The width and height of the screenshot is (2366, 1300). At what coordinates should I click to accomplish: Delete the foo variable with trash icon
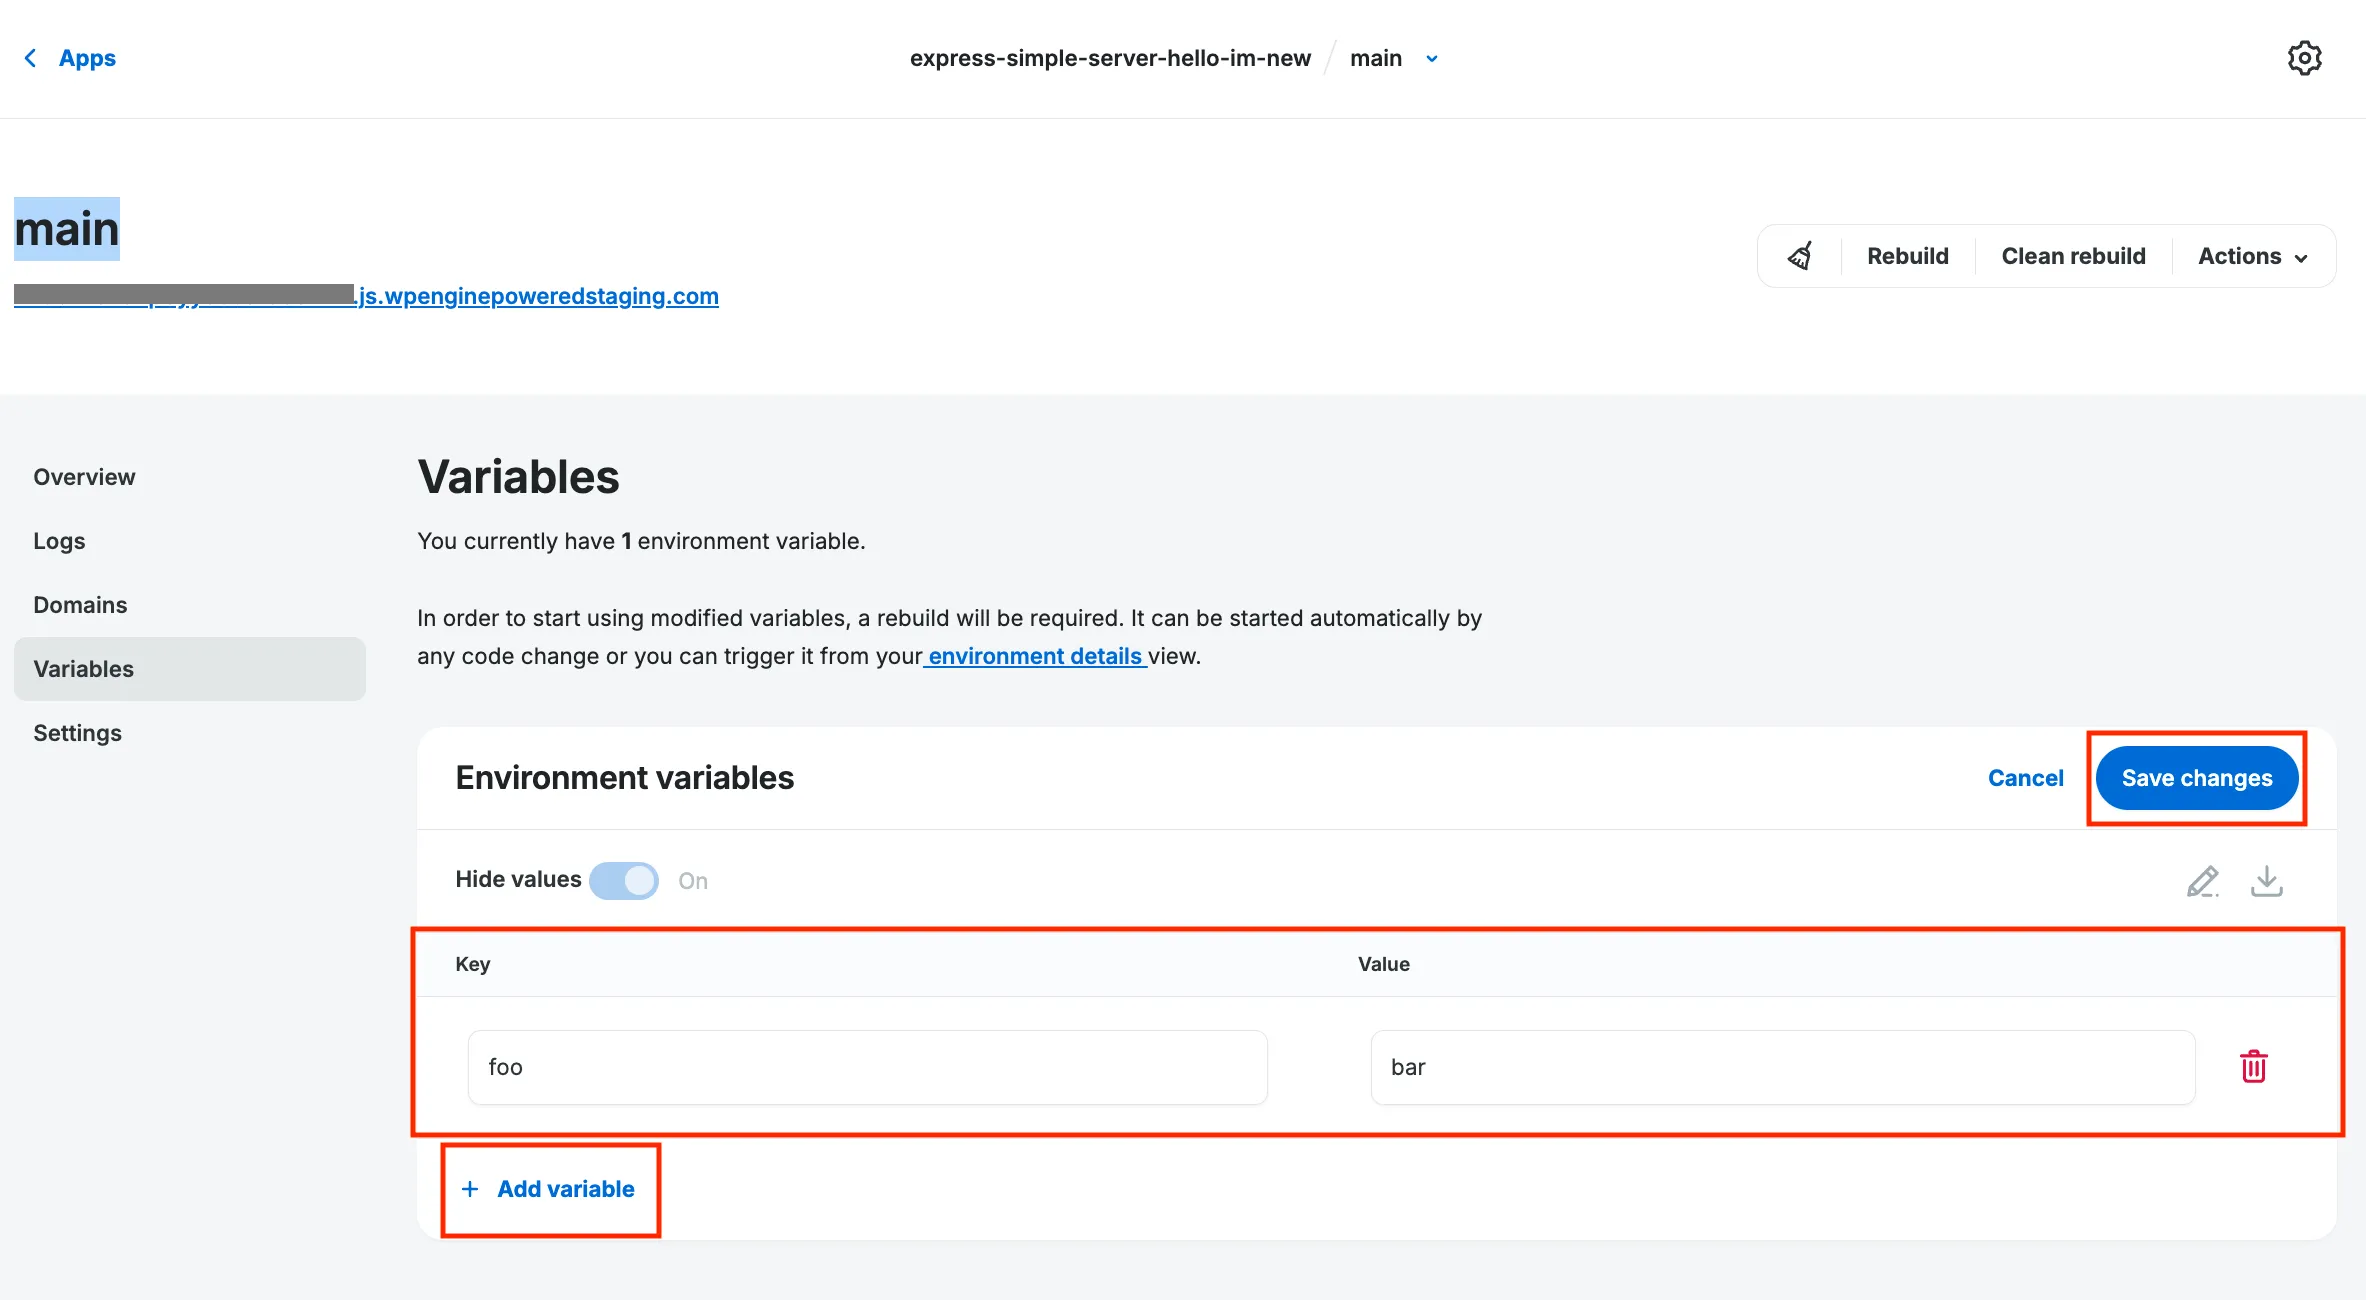coord(2253,1067)
